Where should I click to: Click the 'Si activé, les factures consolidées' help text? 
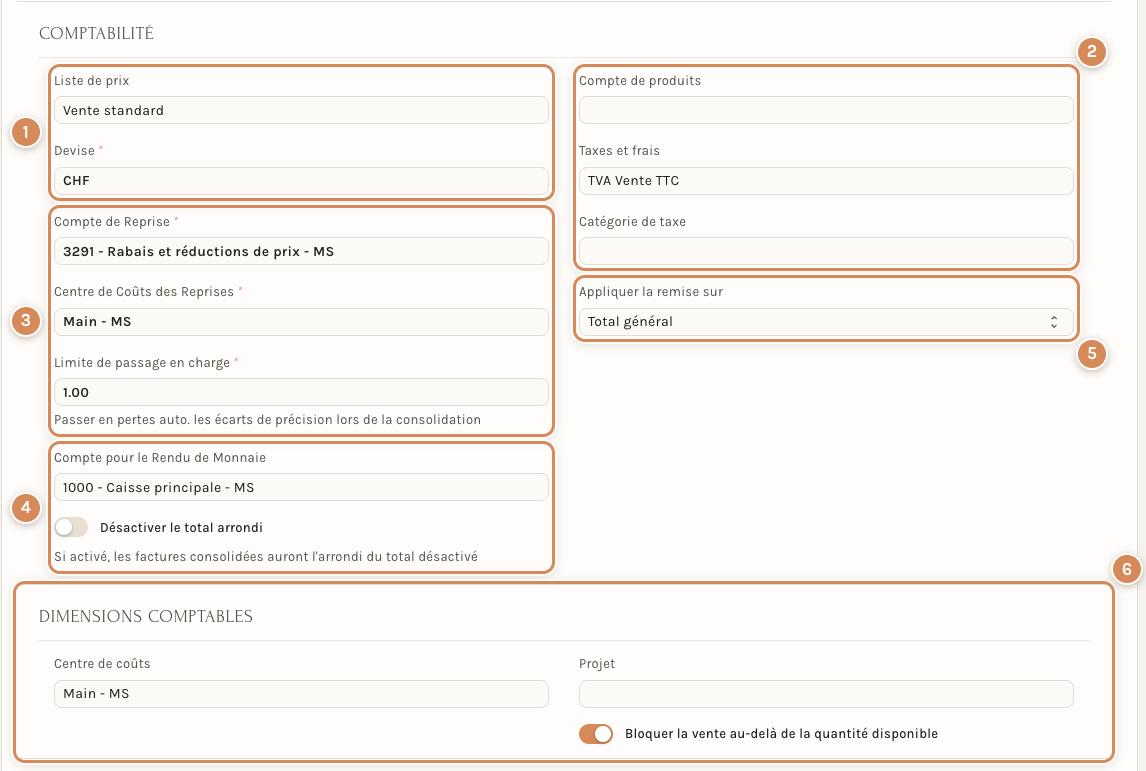(x=266, y=556)
